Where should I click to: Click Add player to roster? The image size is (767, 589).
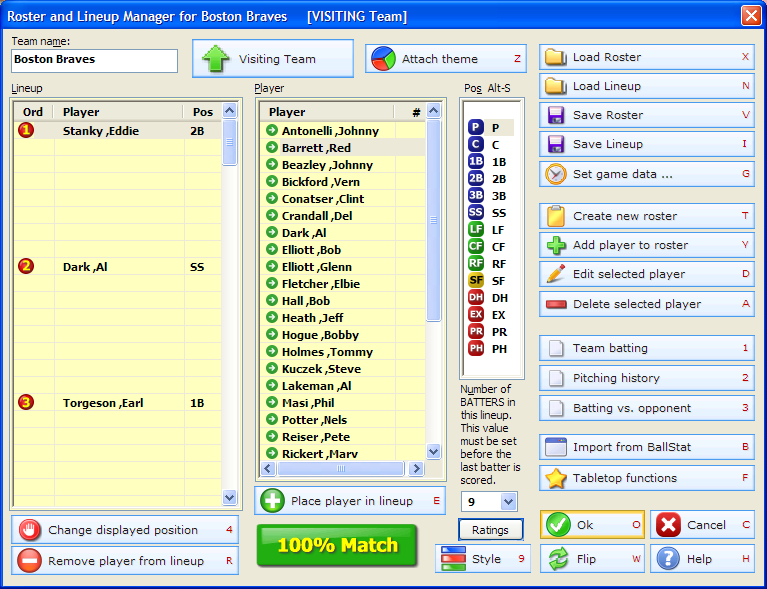tap(647, 245)
